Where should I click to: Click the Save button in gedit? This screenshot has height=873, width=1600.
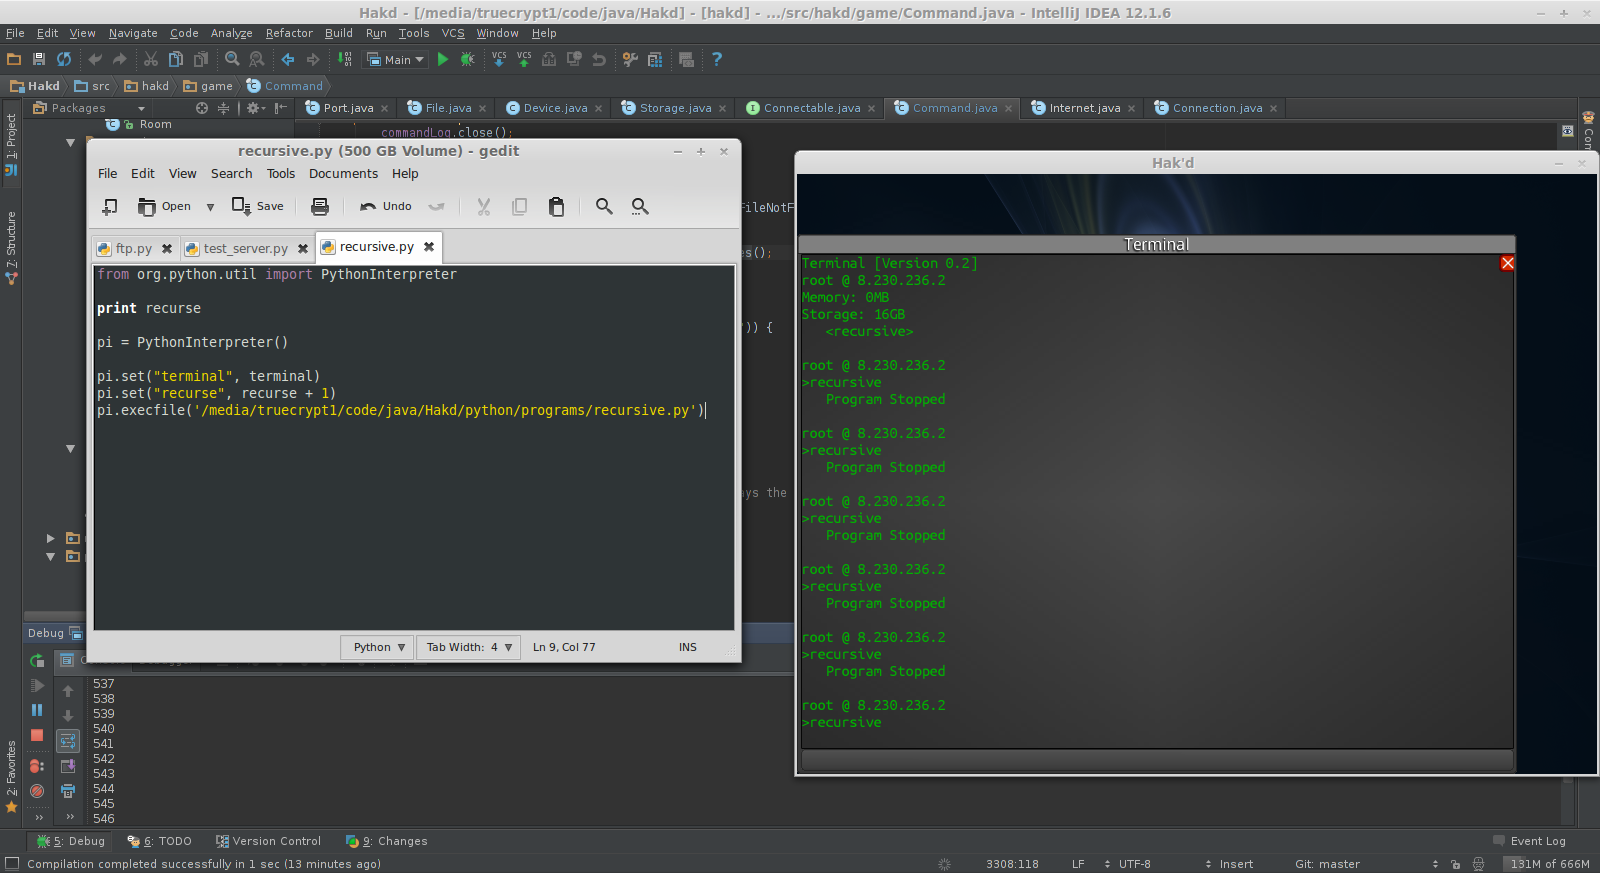click(258, 207)
